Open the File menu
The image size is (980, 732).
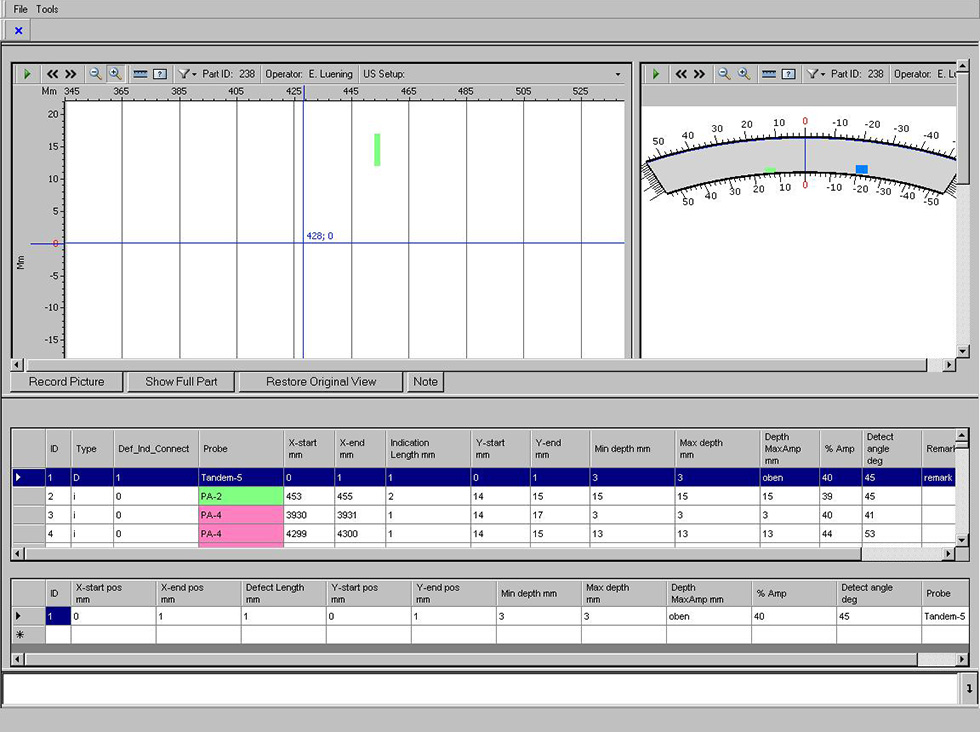tap(20, 9)
